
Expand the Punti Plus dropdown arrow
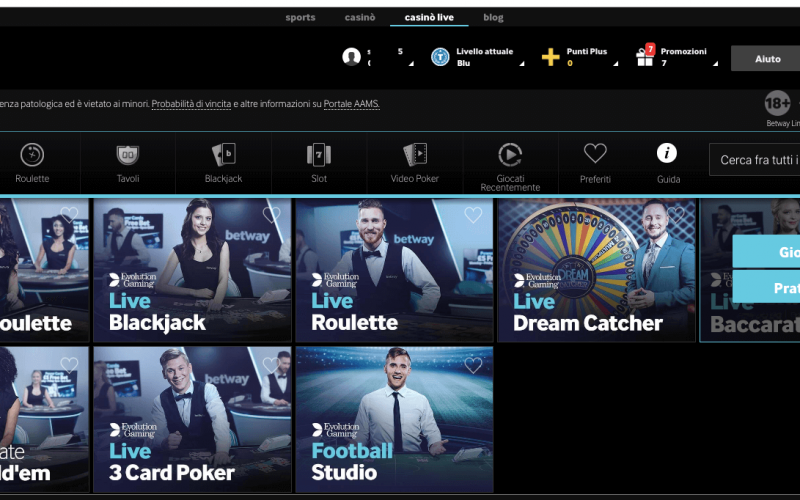(x=615, y=63)
